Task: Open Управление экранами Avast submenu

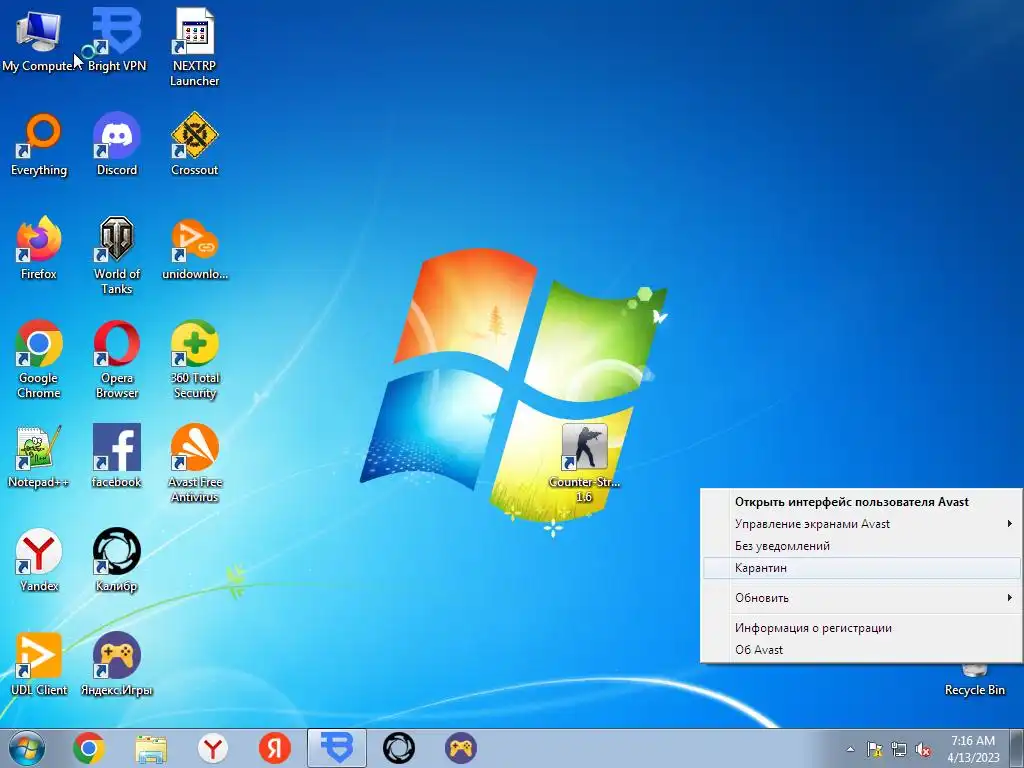Action: (x=861, y=524)
